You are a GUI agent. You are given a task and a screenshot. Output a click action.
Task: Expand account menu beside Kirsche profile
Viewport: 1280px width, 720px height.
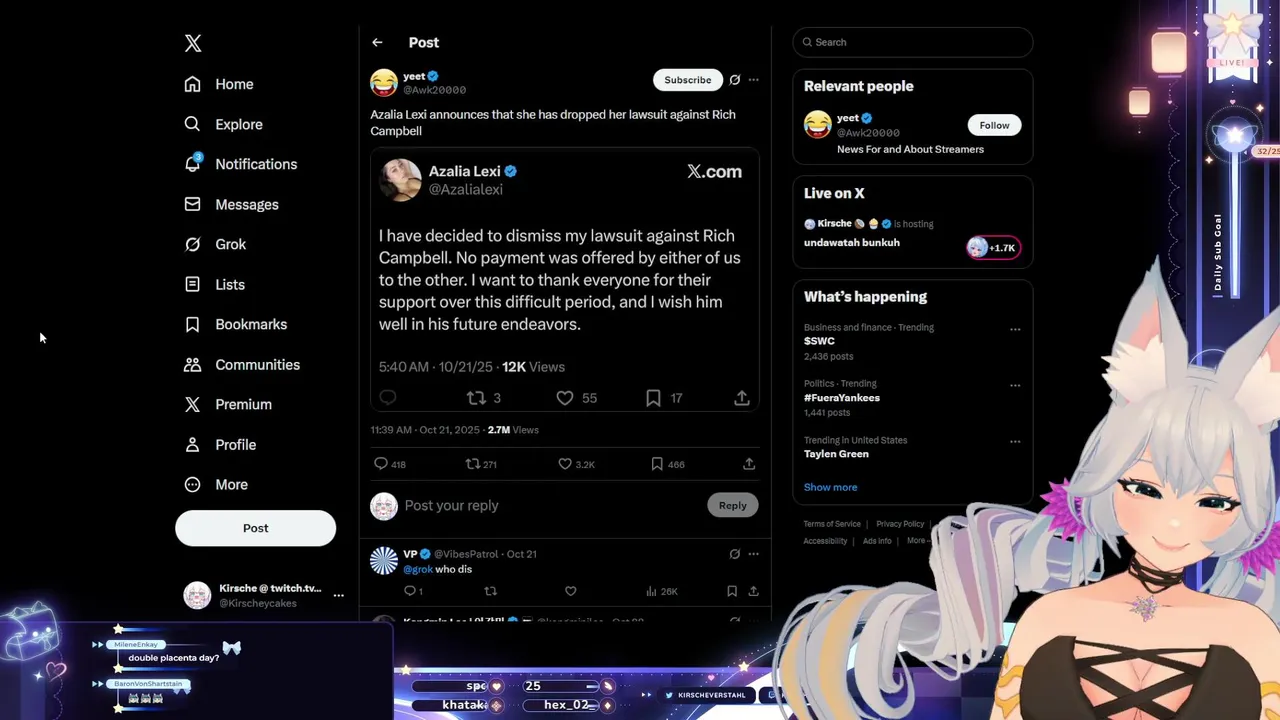(339, 595)
